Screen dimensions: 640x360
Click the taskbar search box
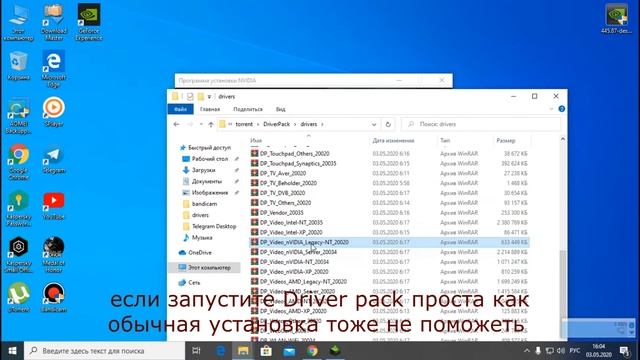coord(104,351)
